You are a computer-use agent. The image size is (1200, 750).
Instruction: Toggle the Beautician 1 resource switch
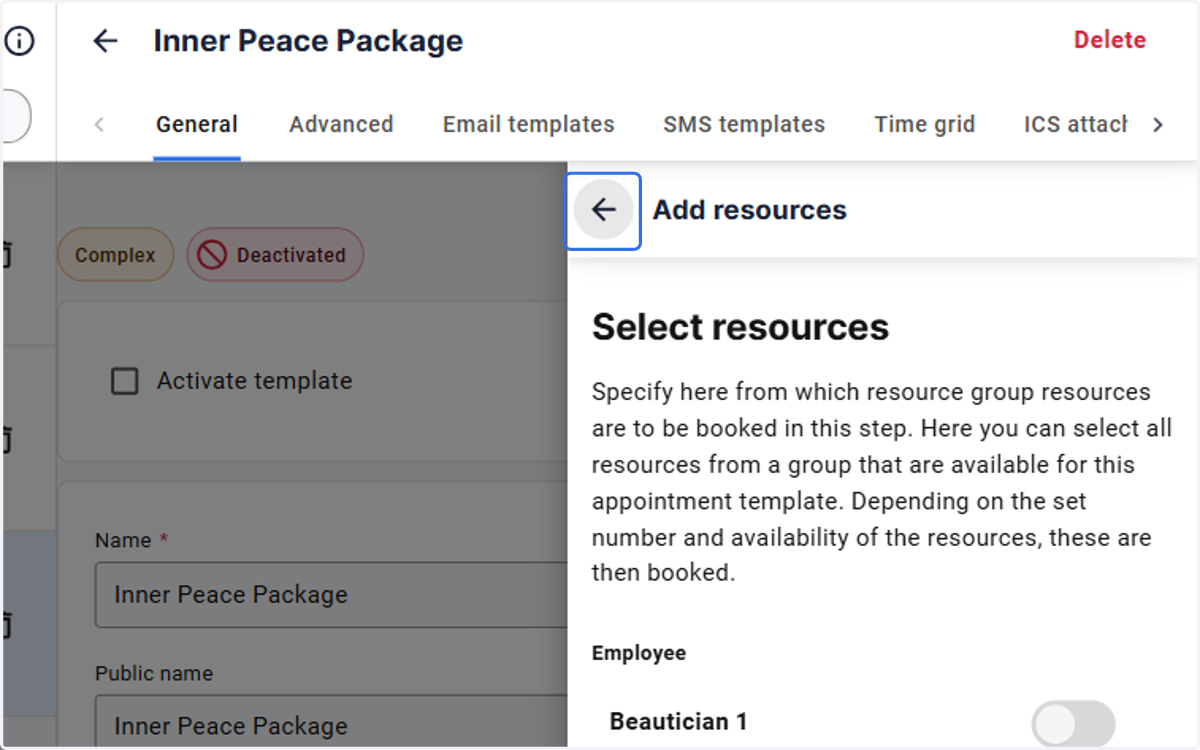tap(1073, 723)
